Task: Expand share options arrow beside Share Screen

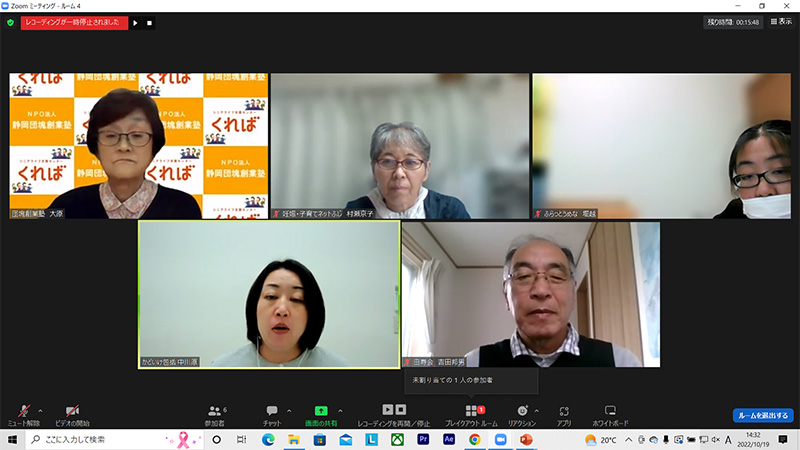Action: click(340, 410)
